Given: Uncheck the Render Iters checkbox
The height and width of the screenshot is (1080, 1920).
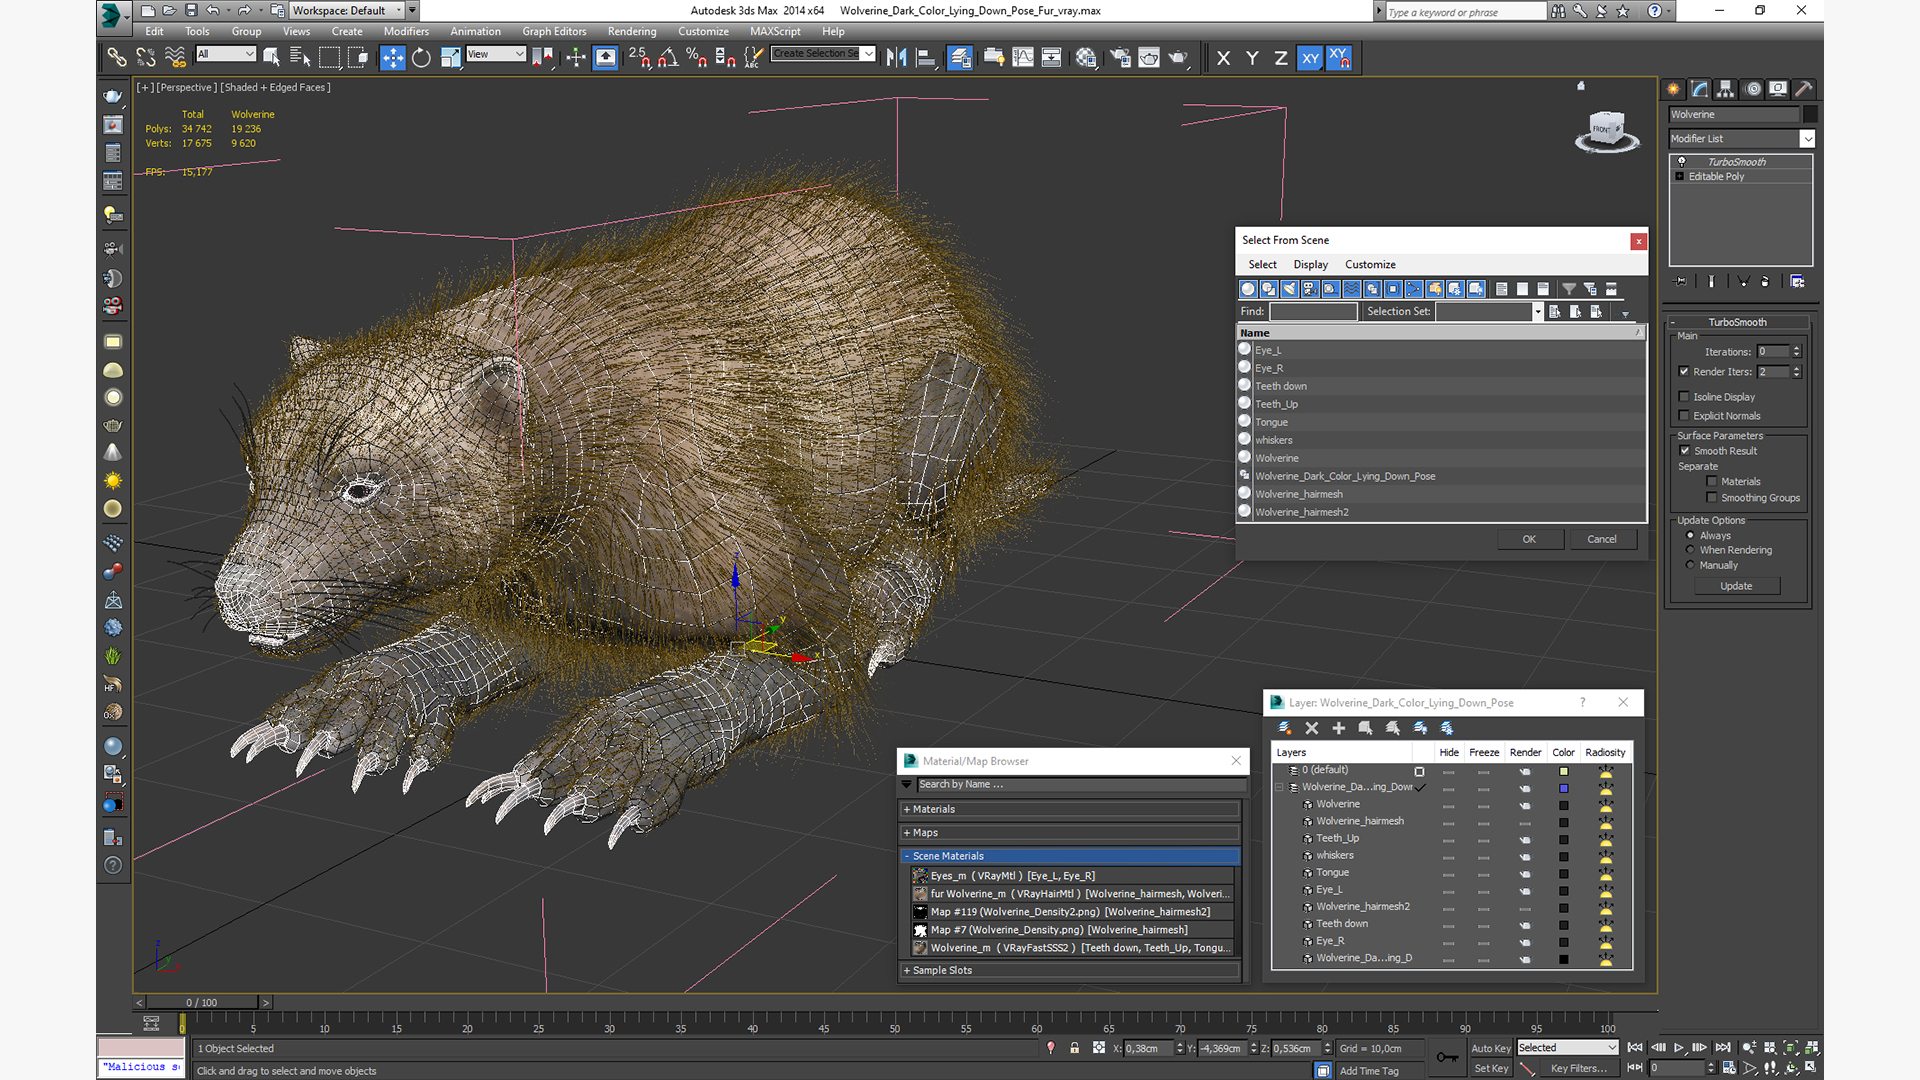Looking at the screenshot, I should pyautogui.click(x=1684, y=372).
